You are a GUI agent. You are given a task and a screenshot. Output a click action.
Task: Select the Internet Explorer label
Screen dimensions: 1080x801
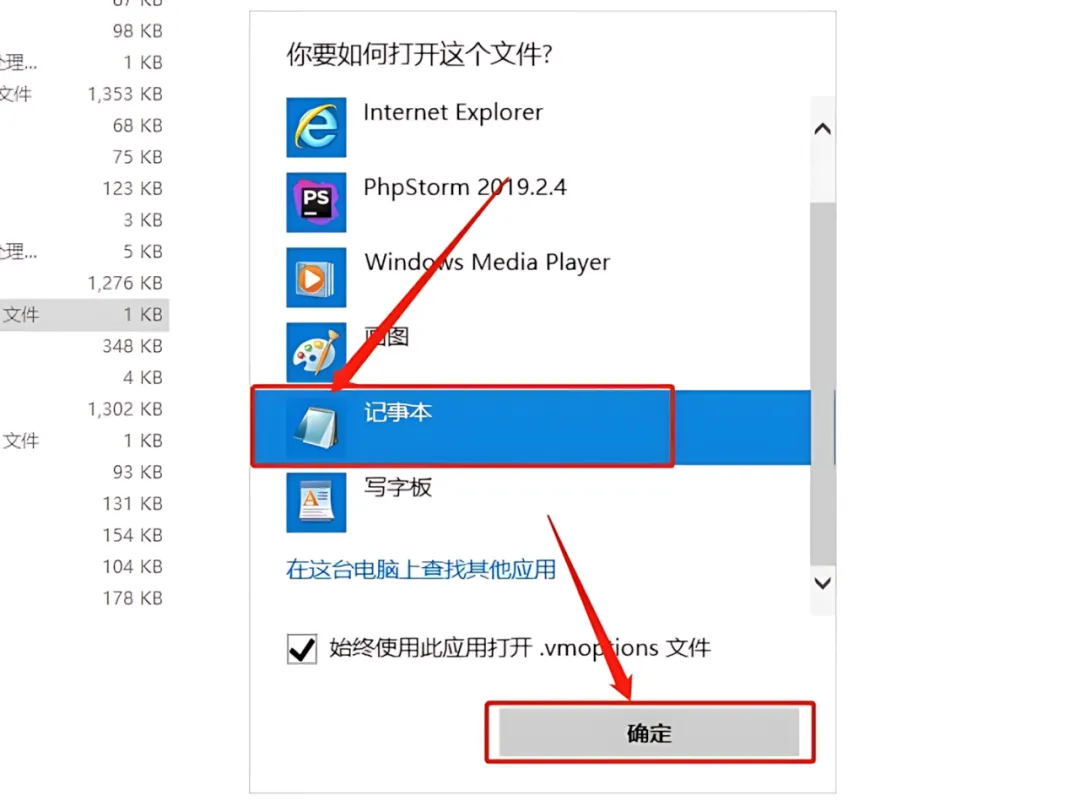coord(453,112)
